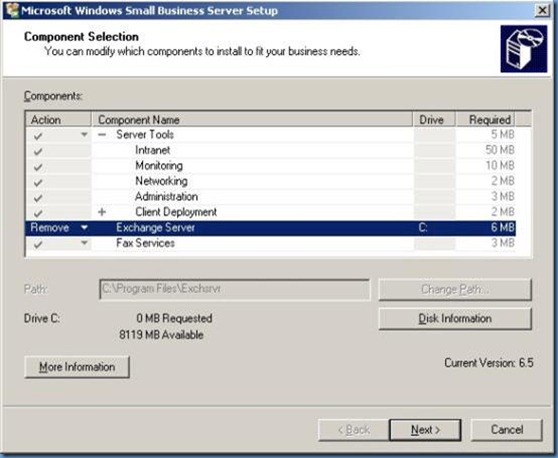Click the checkmark beside Client Deployment

[x=38, y=213]
